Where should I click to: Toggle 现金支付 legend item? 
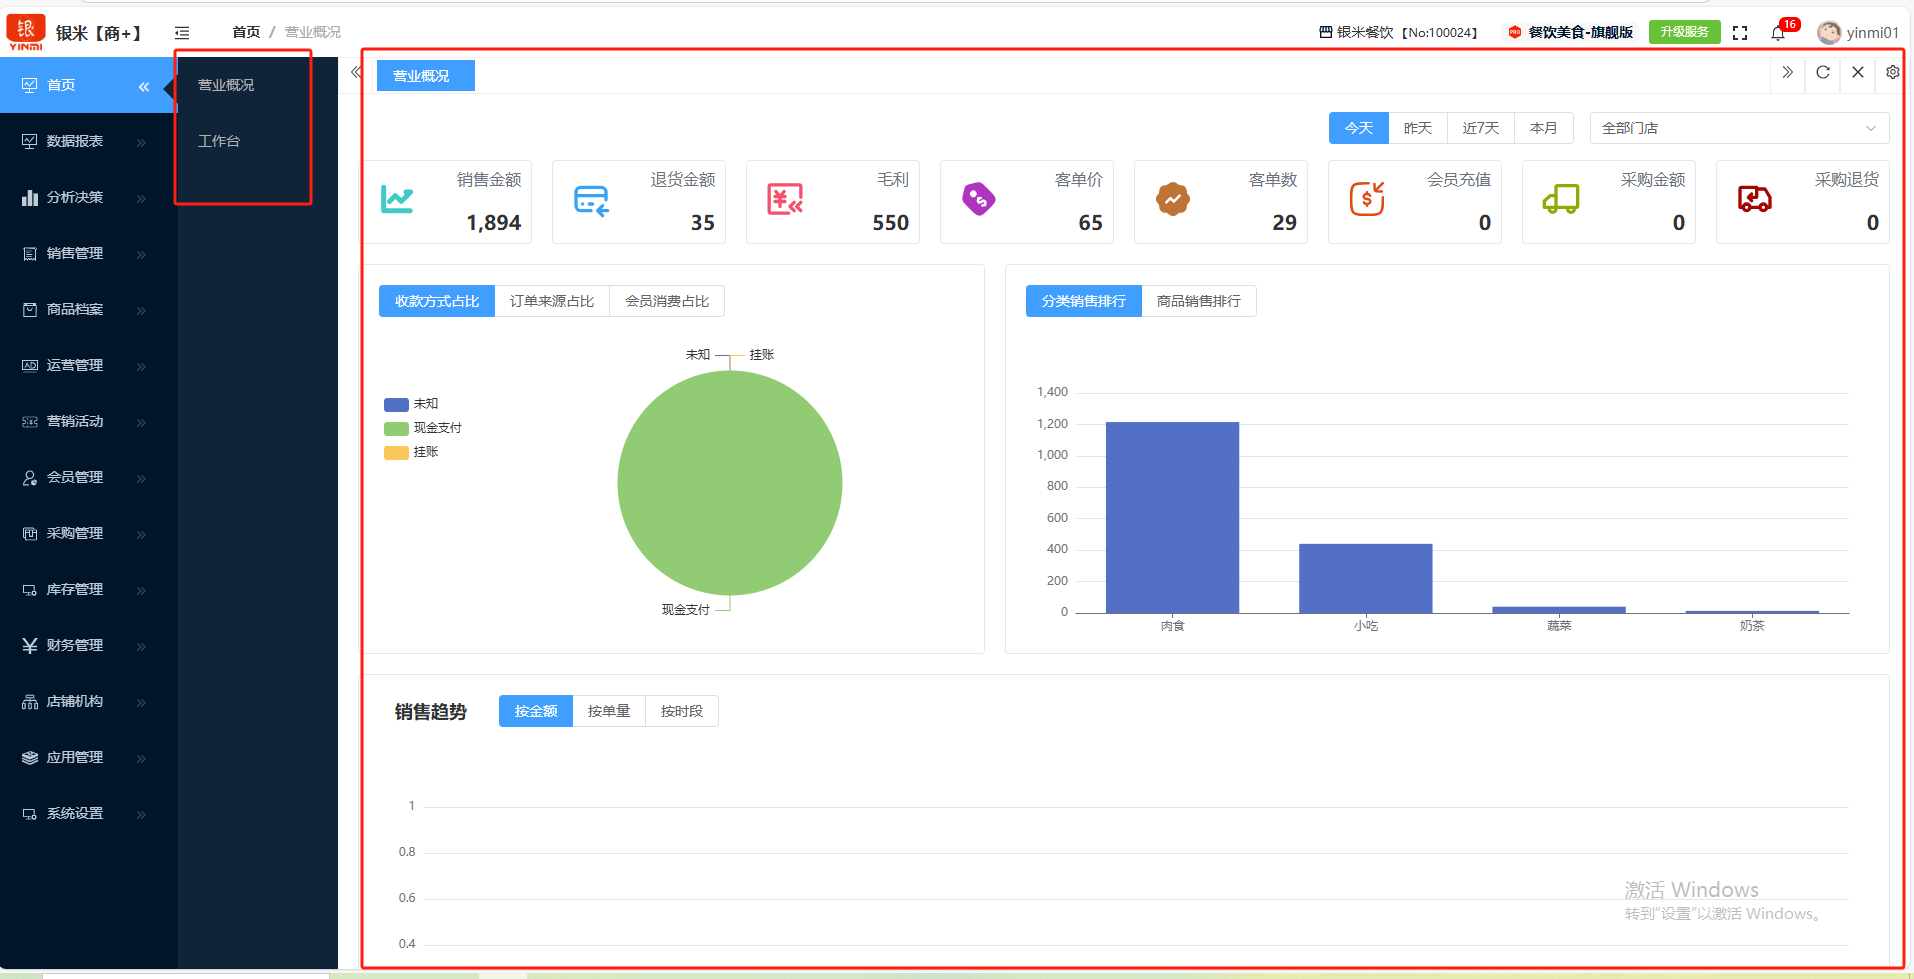point(424,428)
